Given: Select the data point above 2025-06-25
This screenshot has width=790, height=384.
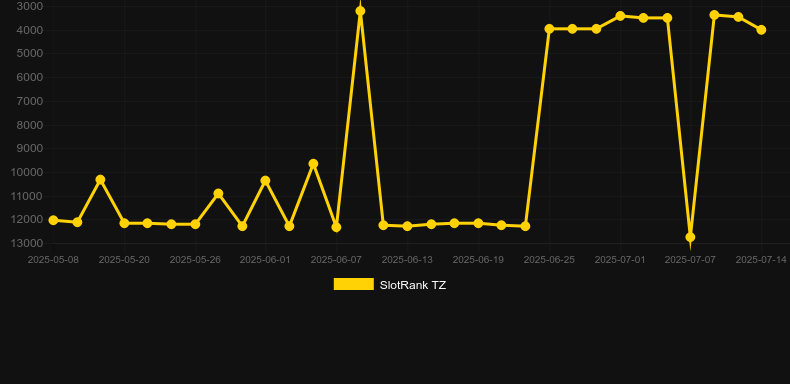Looking at the screenshot, I should pyautogui.click(x=549, y=29).
